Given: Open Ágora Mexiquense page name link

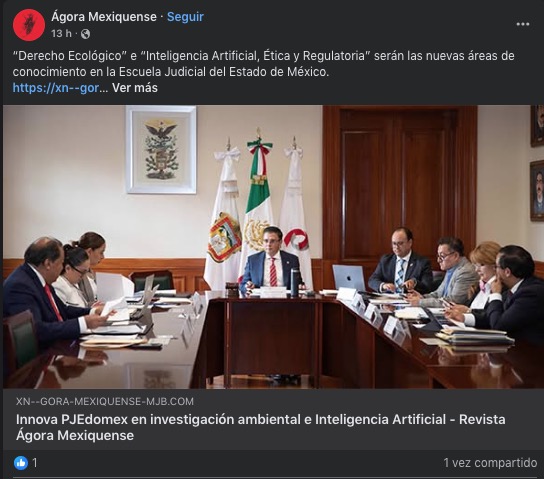Looking at the screenshot, I should tap(104, 17).
